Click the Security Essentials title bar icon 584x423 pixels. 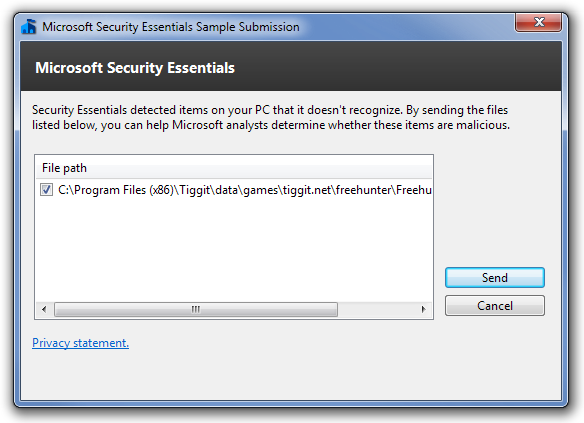29,26
